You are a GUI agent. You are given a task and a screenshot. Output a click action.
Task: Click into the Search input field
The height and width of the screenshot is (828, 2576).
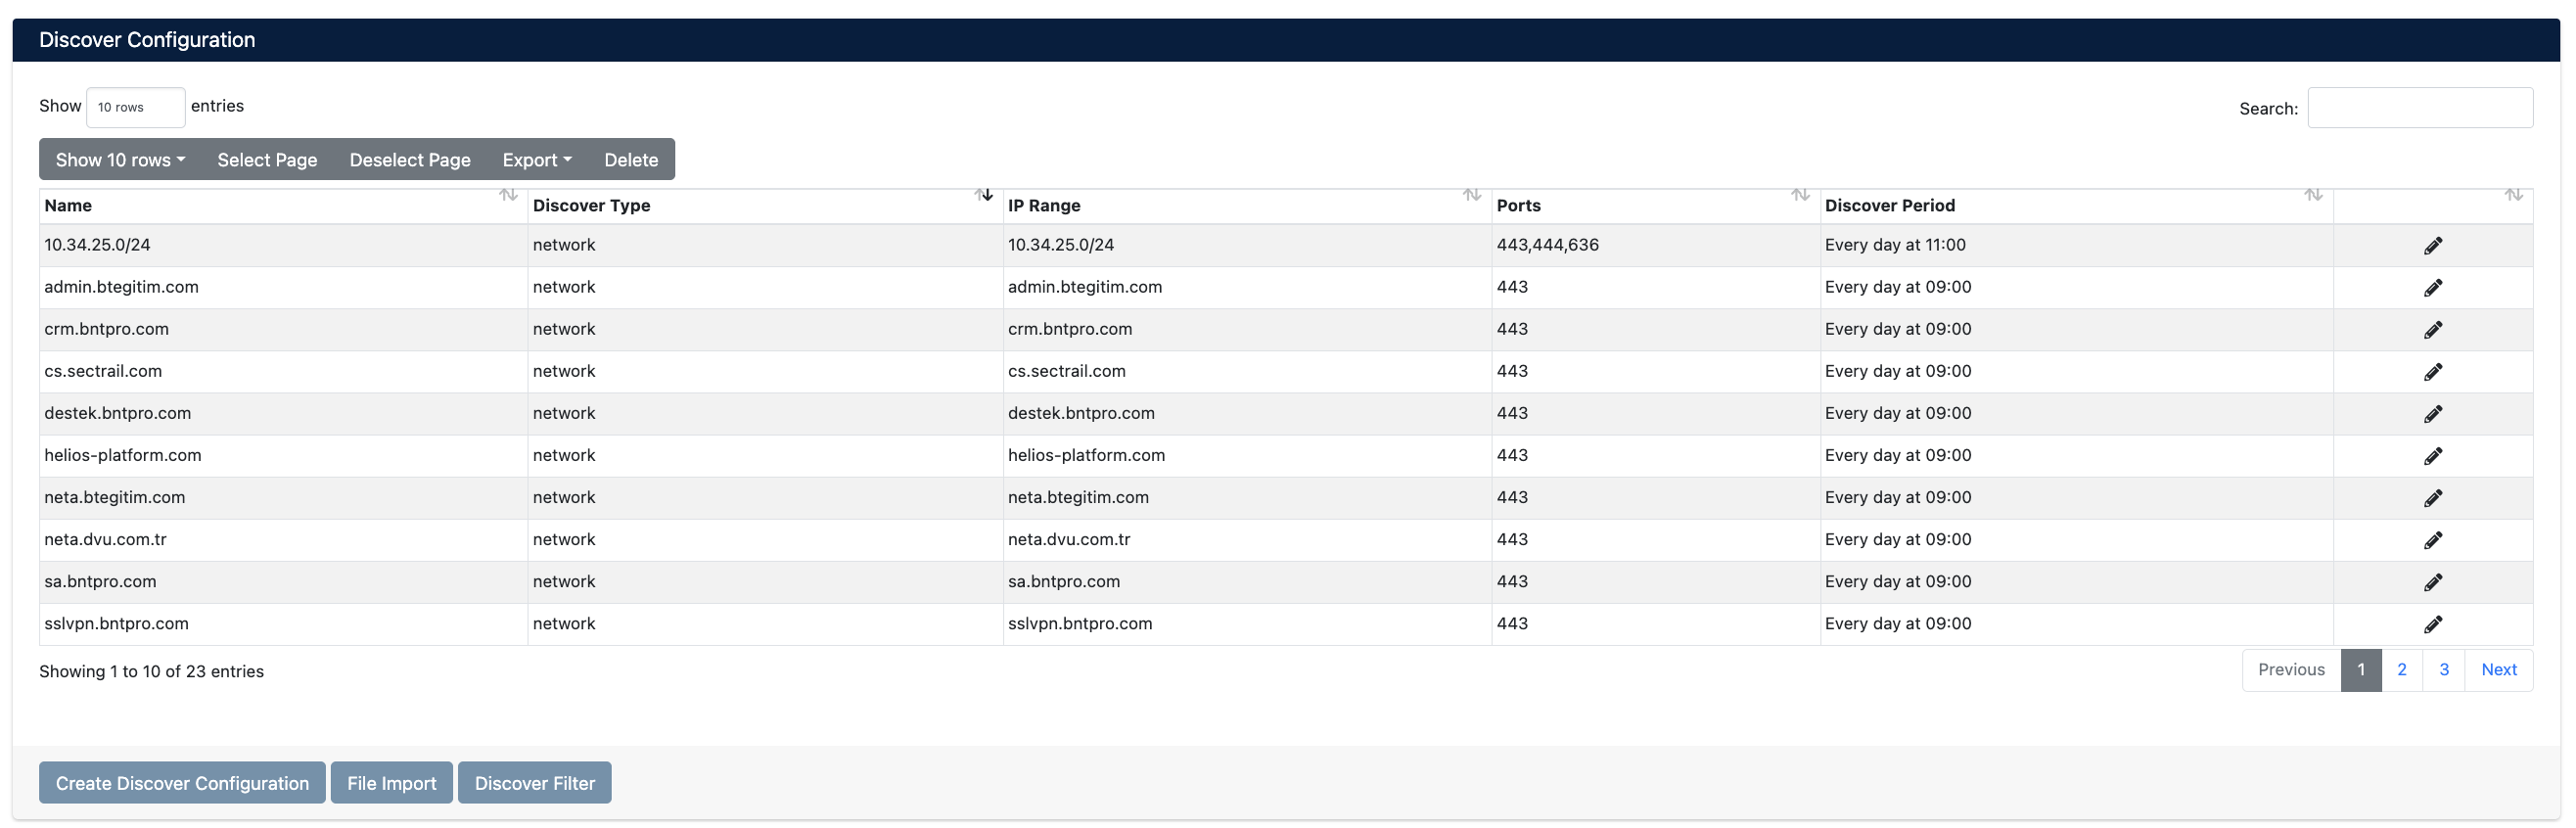click(x=2419, y=108)
